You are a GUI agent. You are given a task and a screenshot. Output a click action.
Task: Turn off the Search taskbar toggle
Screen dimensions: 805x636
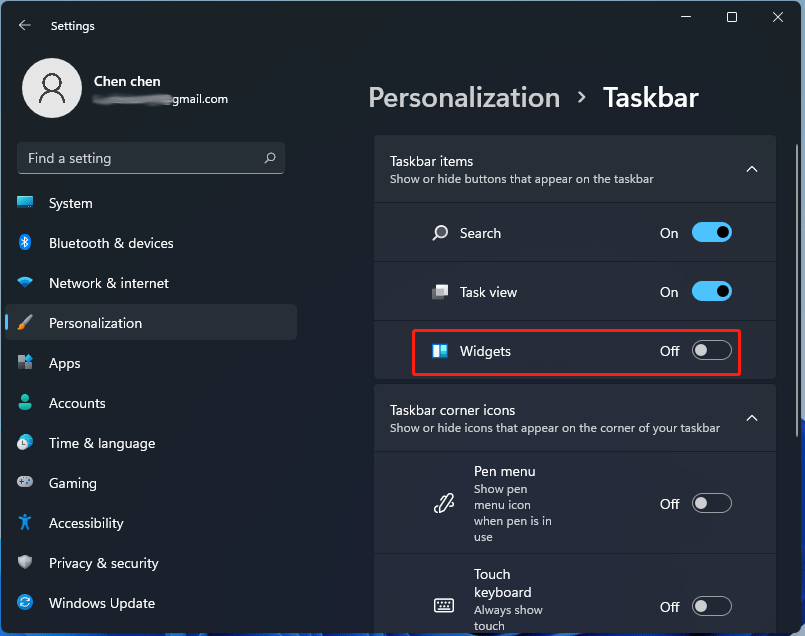point(711,233)
